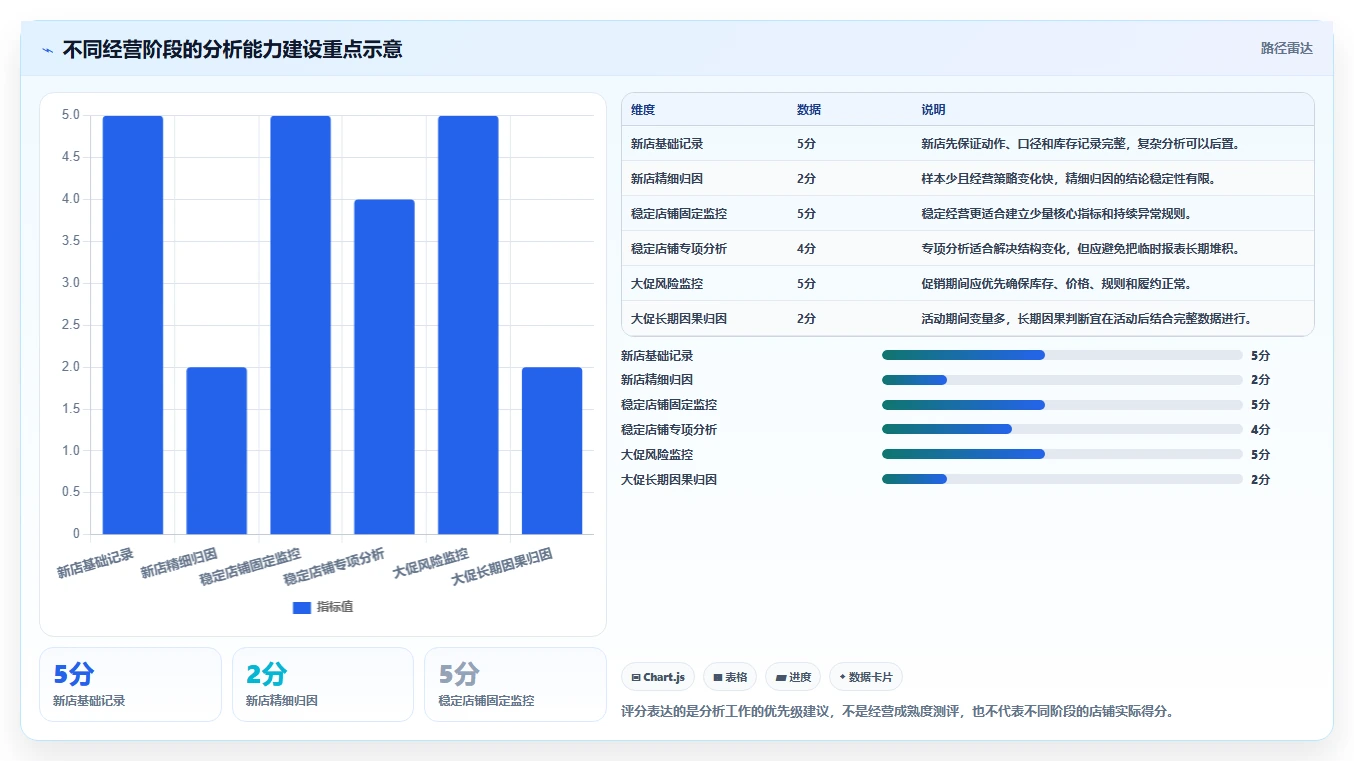Click description starting 新店先保证动作
1354x761 pixels.
click(1081, 144)
